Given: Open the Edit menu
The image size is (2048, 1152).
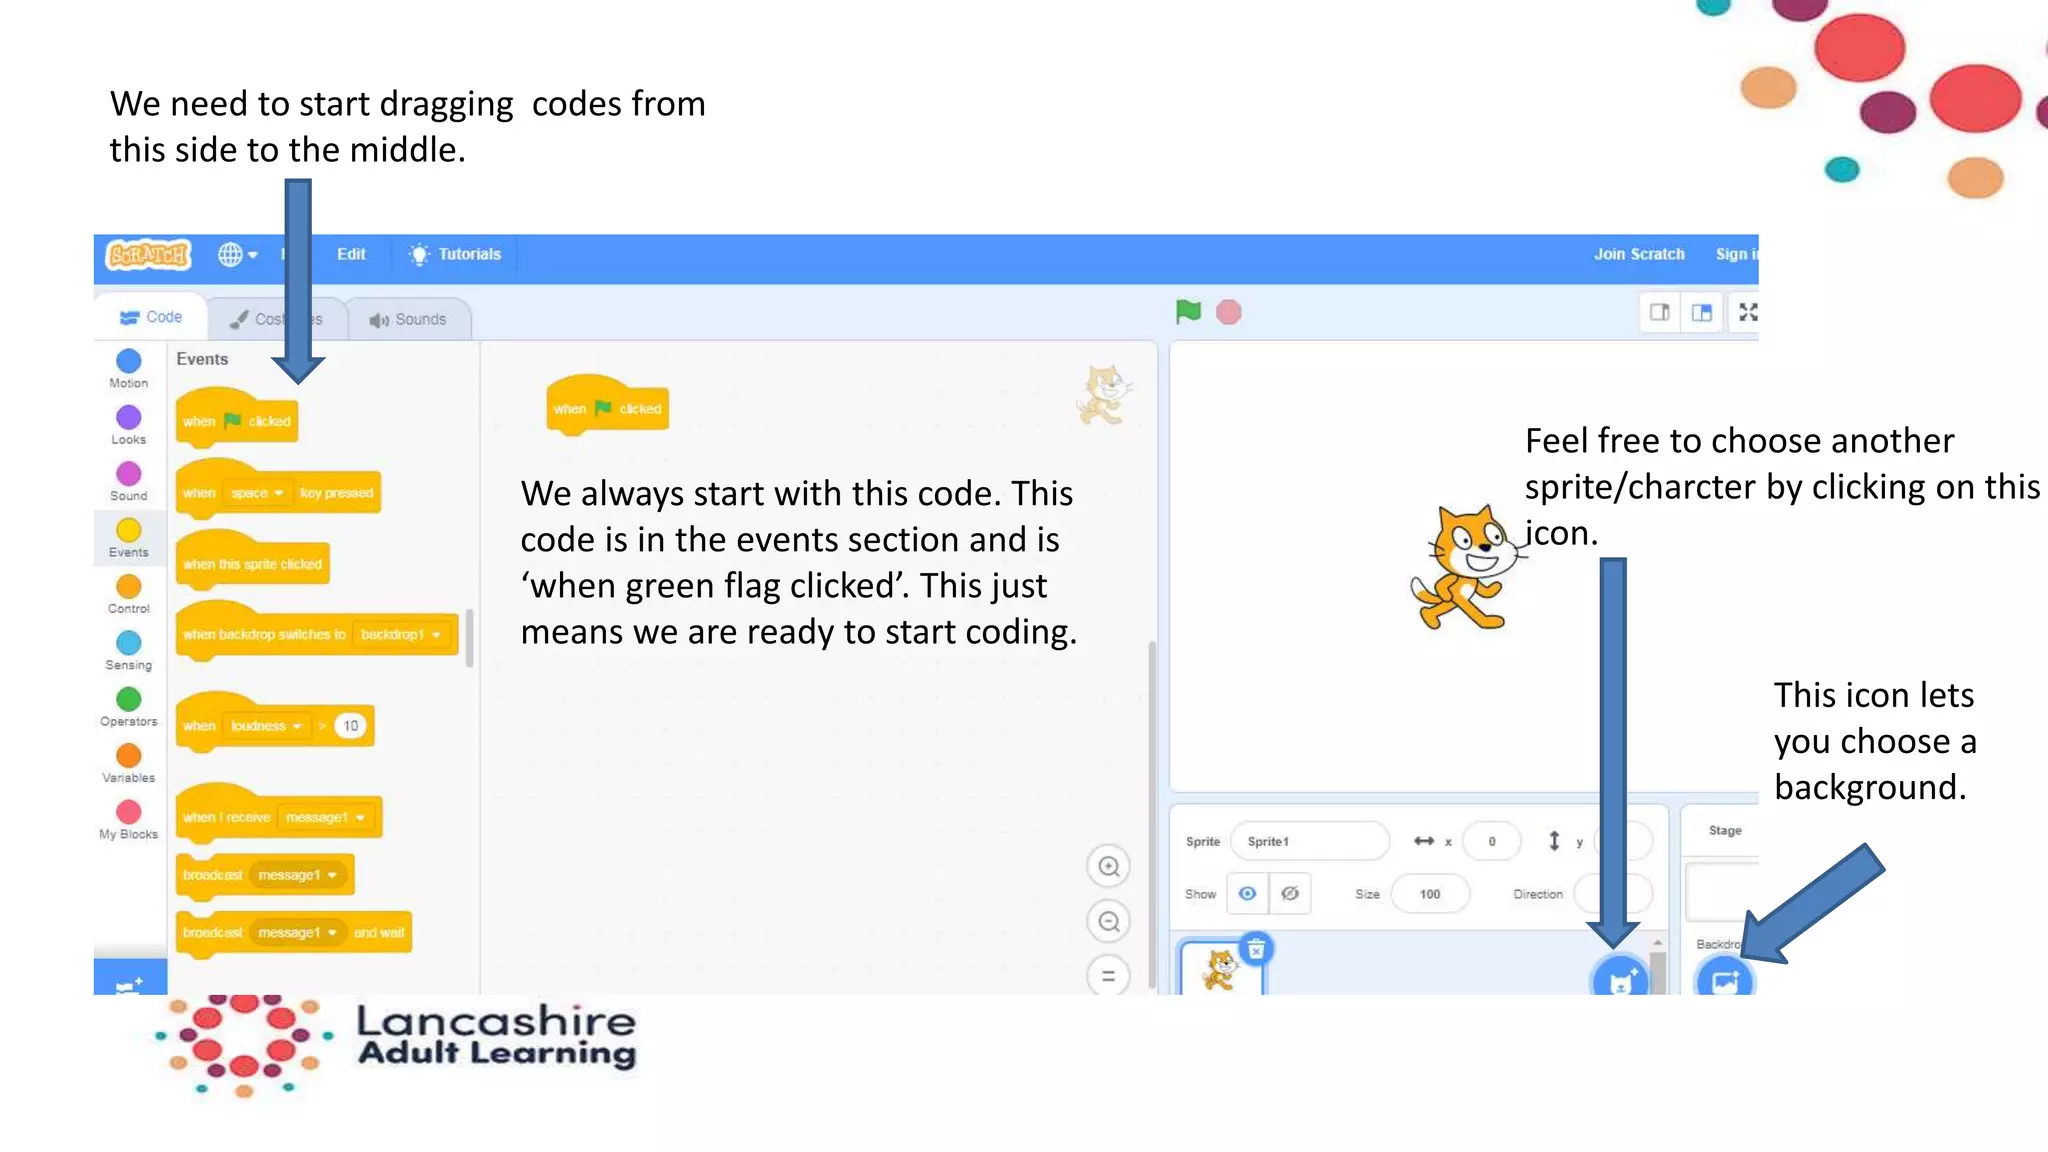Looking at the screenshot, I should coord(351,254).
